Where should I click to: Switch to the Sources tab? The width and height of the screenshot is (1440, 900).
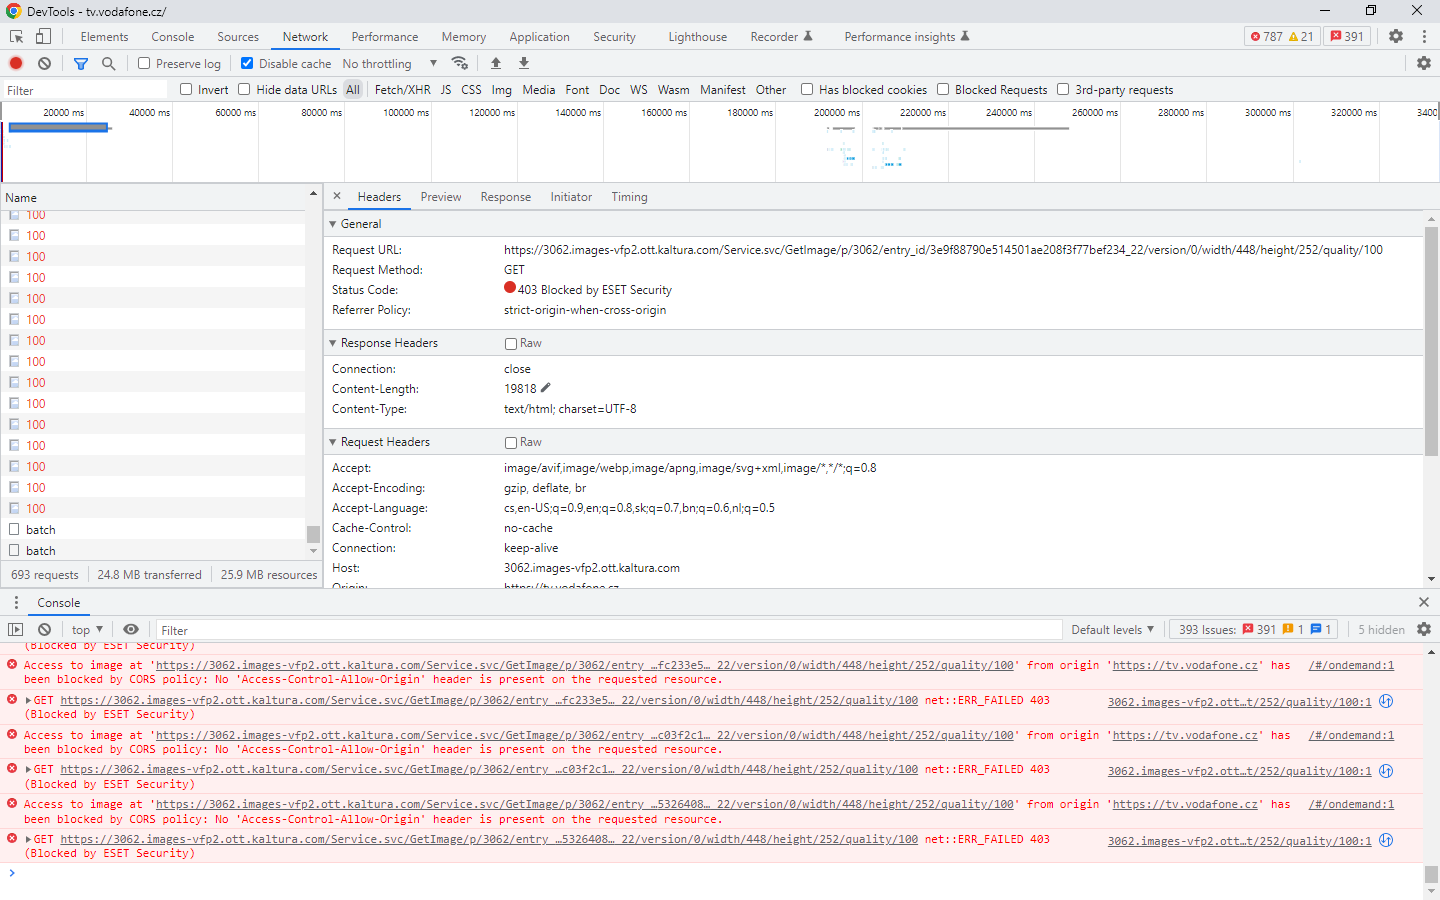click(x=238, y=37)
